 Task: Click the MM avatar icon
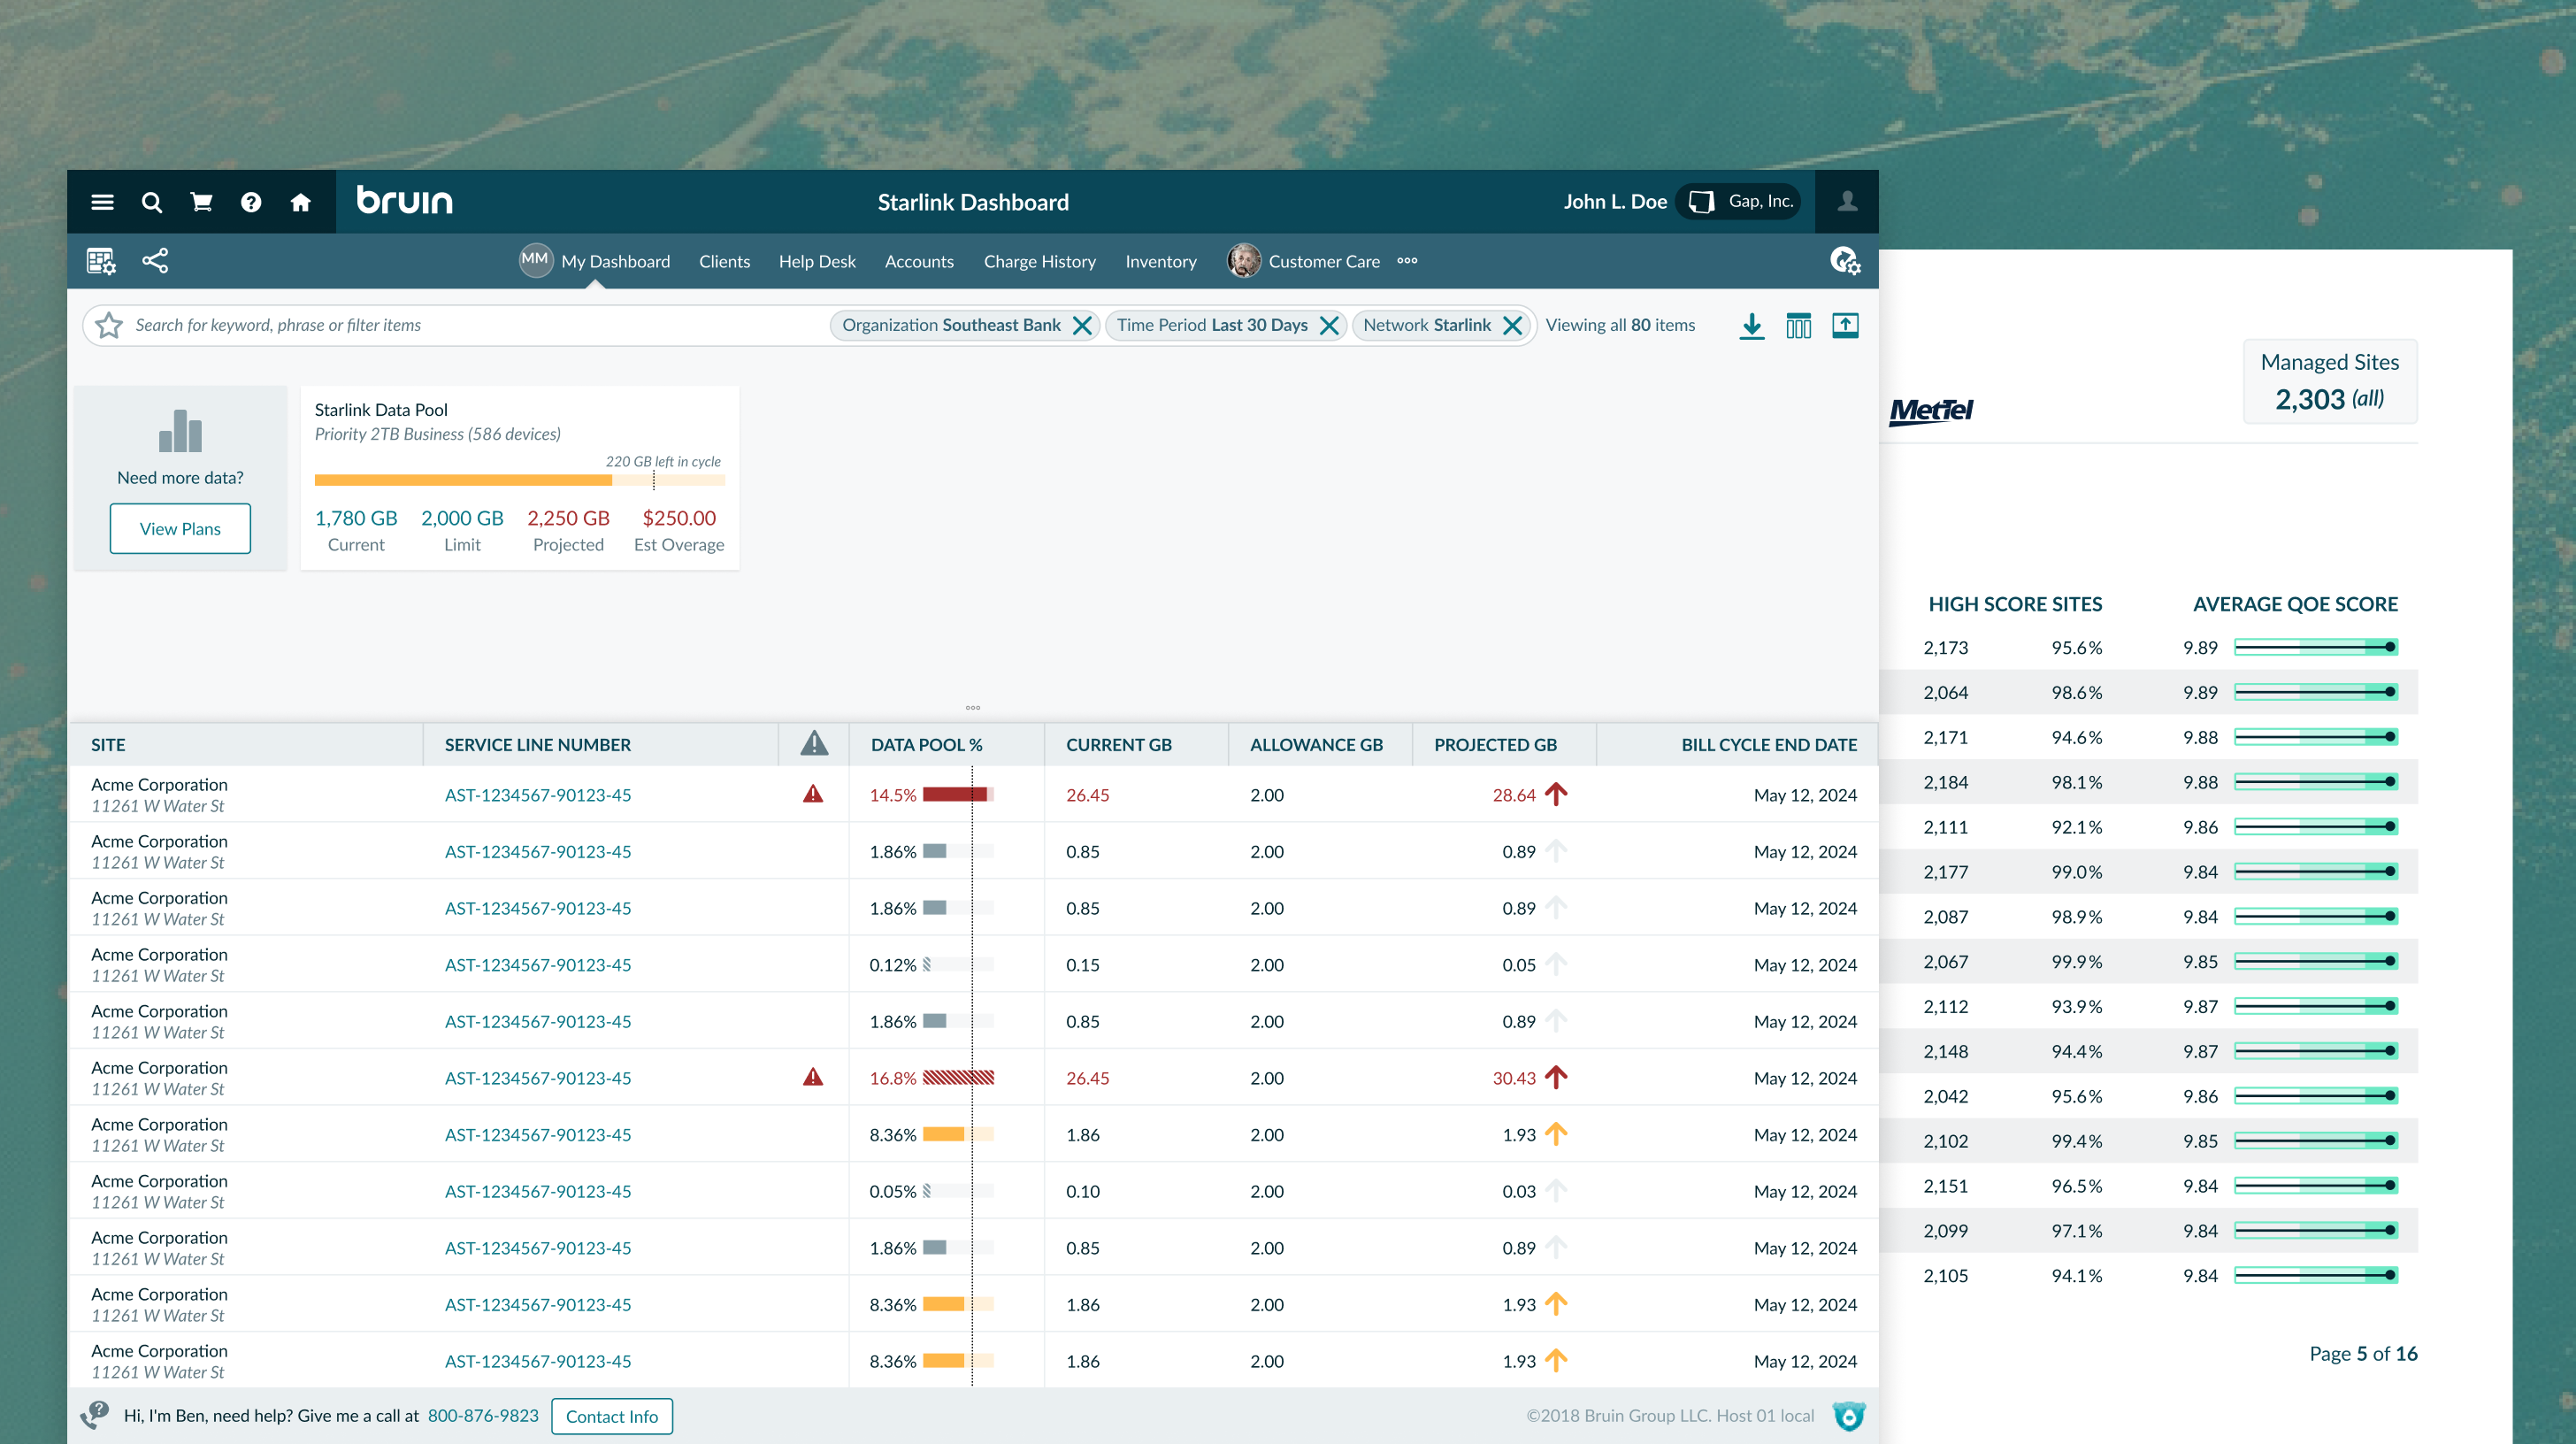pos(536,260)
